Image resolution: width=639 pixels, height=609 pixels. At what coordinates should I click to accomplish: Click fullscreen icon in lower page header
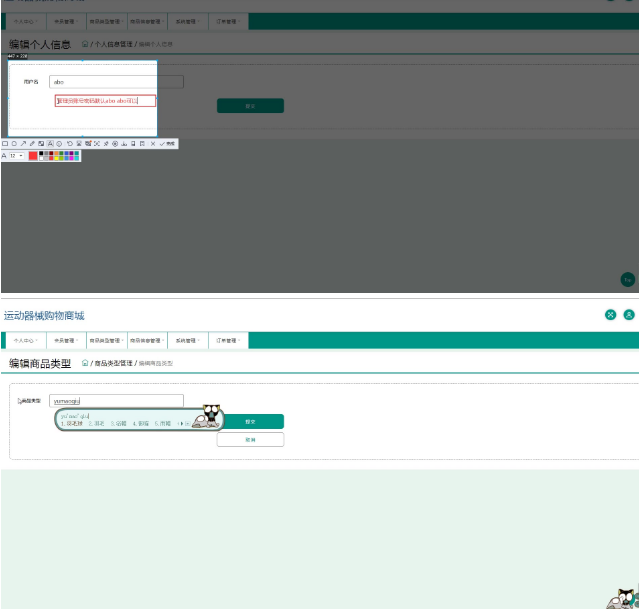pos(610,315)
